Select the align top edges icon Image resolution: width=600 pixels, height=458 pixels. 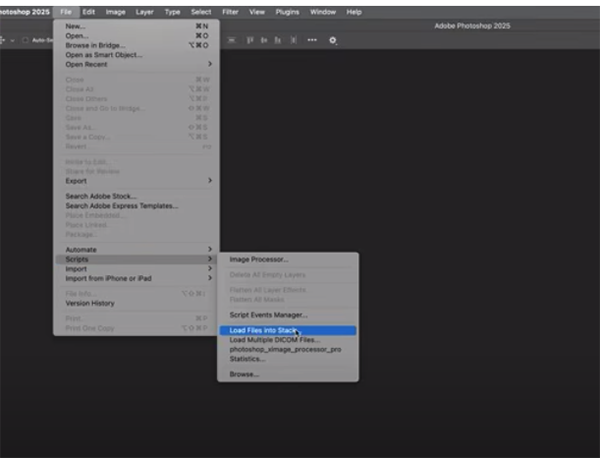point(250,40)
